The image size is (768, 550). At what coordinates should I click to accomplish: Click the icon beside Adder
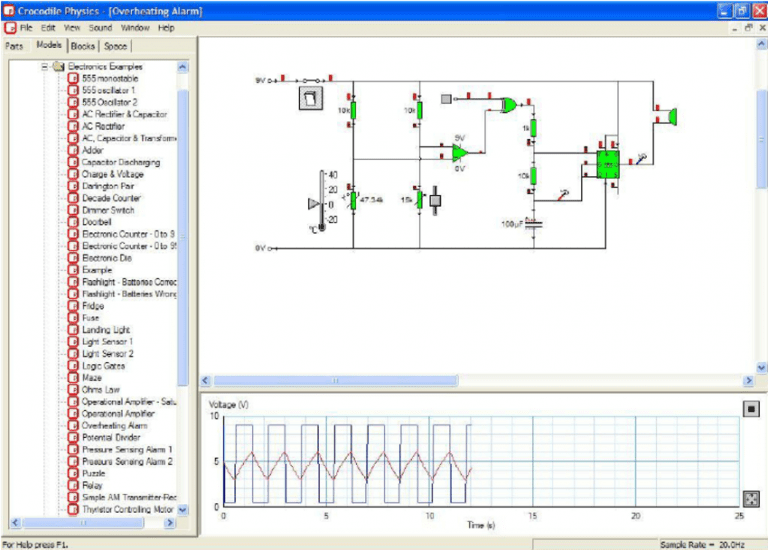point(73,150)
